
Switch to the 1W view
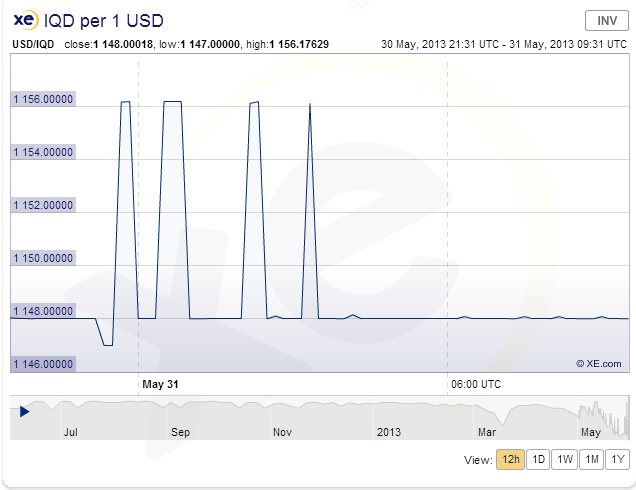564,459
